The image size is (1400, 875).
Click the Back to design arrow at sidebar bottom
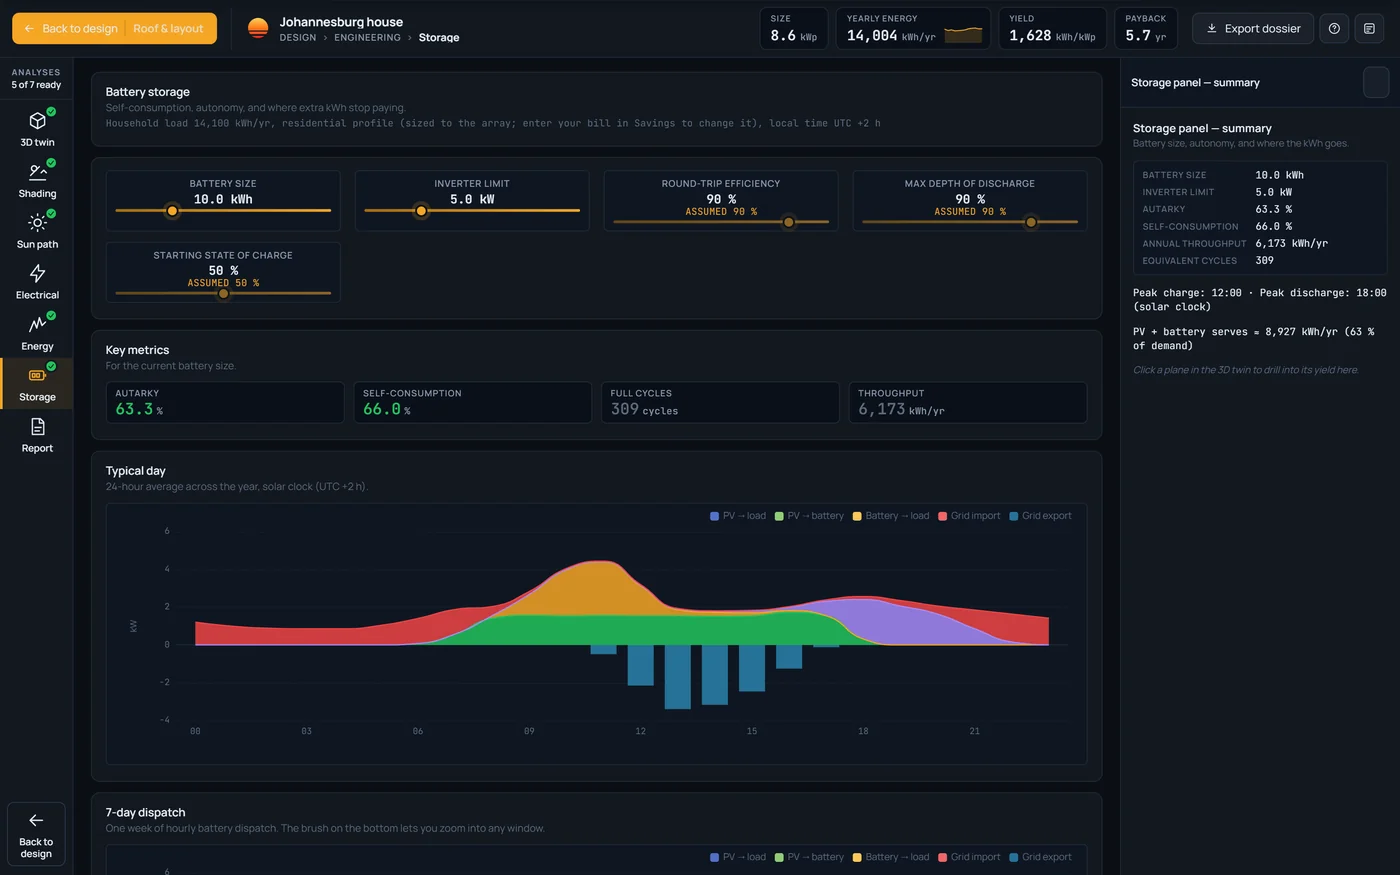coord(36,834)
